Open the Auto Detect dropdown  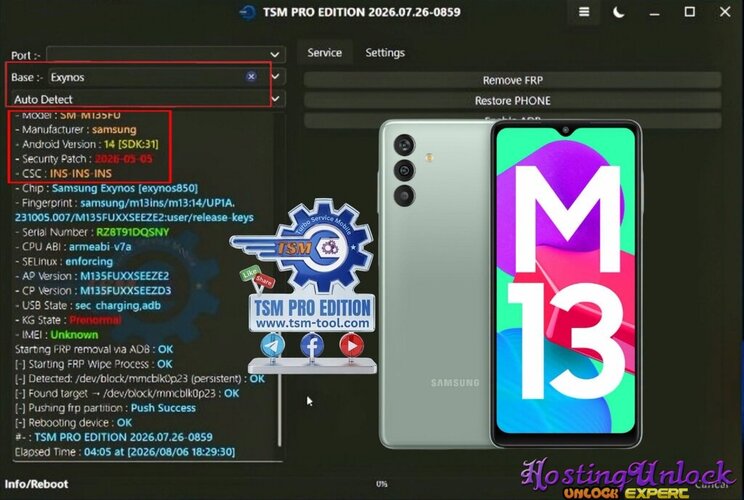(x=147, y=99)
